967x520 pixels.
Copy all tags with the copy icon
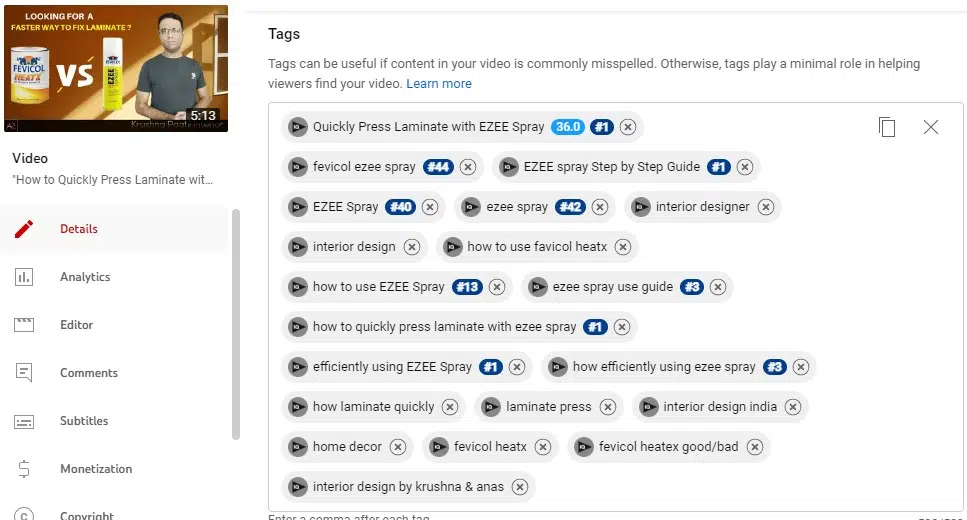887,127
